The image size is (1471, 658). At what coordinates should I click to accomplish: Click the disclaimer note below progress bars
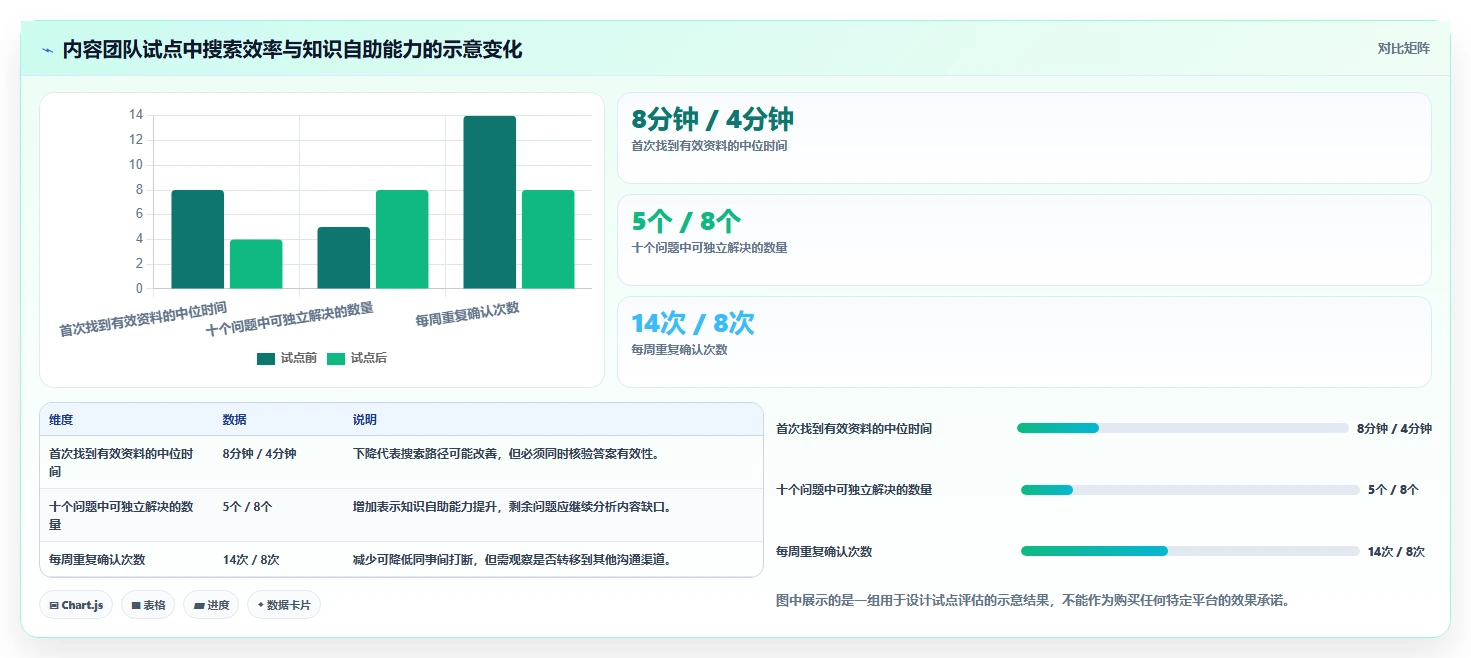pyautogui.click(x=1033, y=601)
